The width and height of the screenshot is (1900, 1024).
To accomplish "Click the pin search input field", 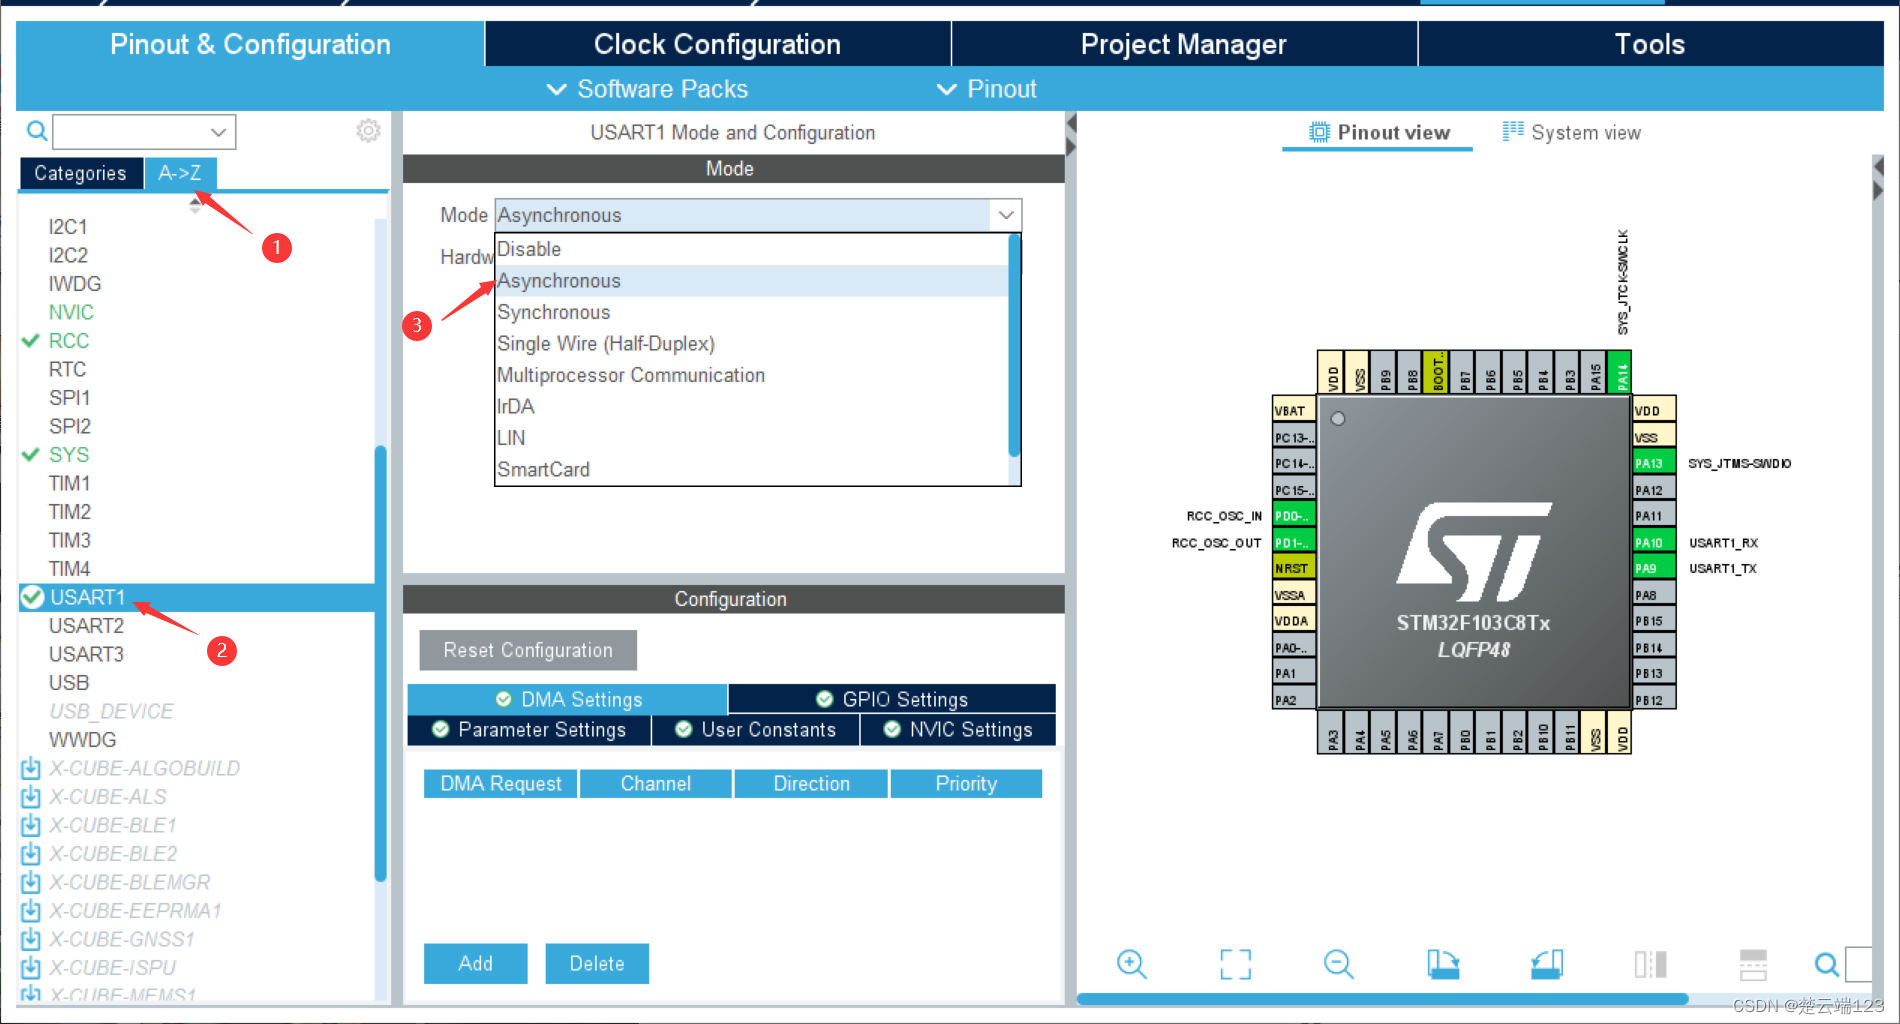I will 1858,964.
